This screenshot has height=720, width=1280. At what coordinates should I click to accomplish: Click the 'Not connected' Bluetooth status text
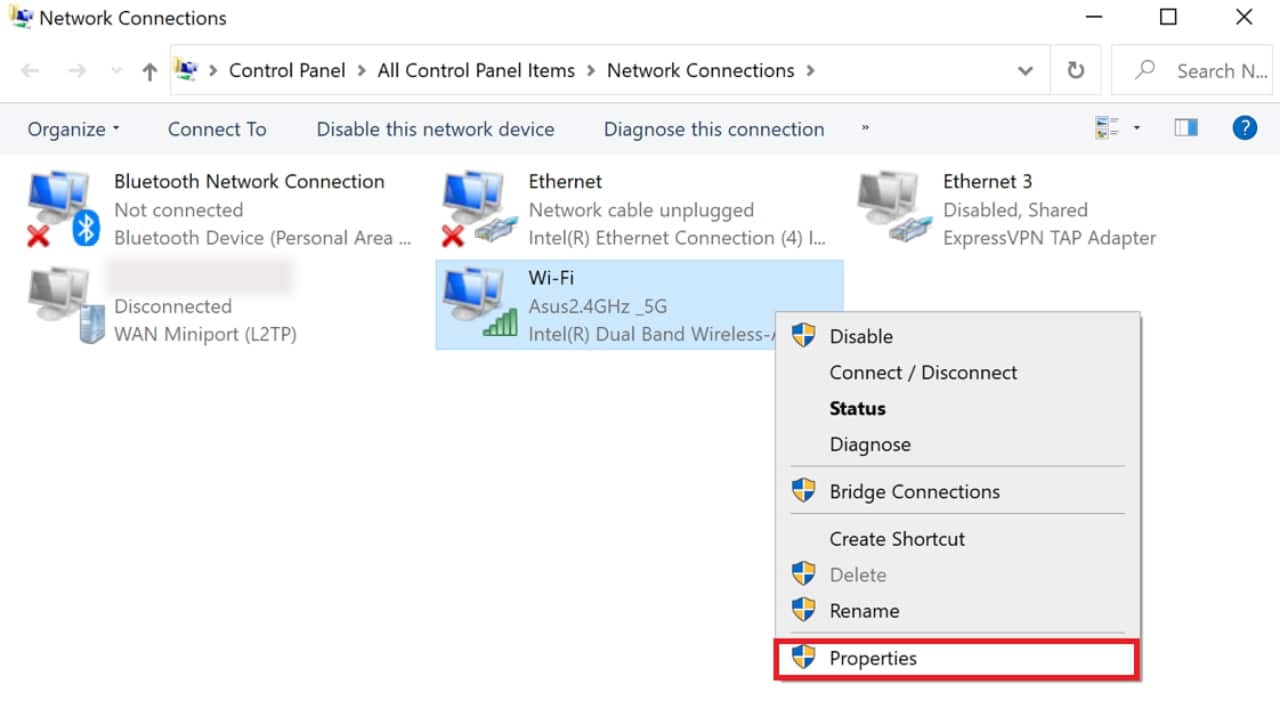(179, 210)
